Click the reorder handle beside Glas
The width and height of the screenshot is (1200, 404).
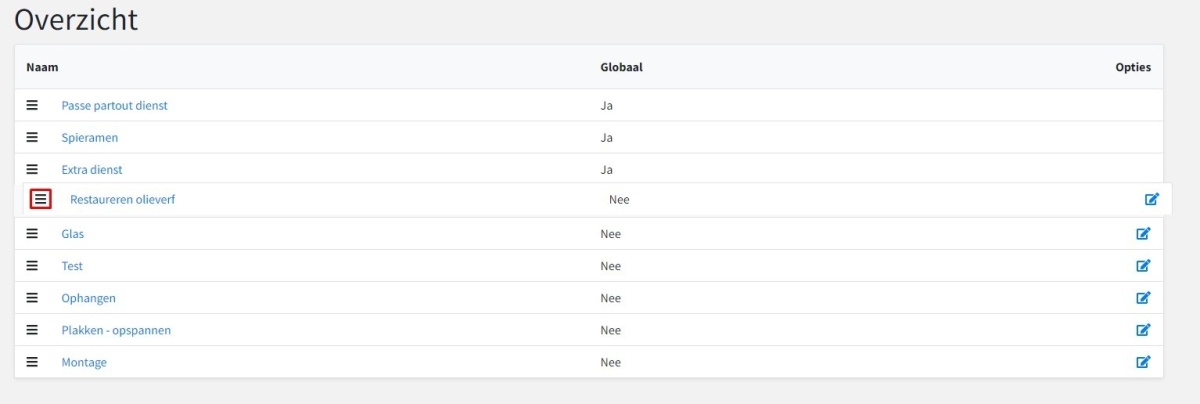click(x=32, y=233)
